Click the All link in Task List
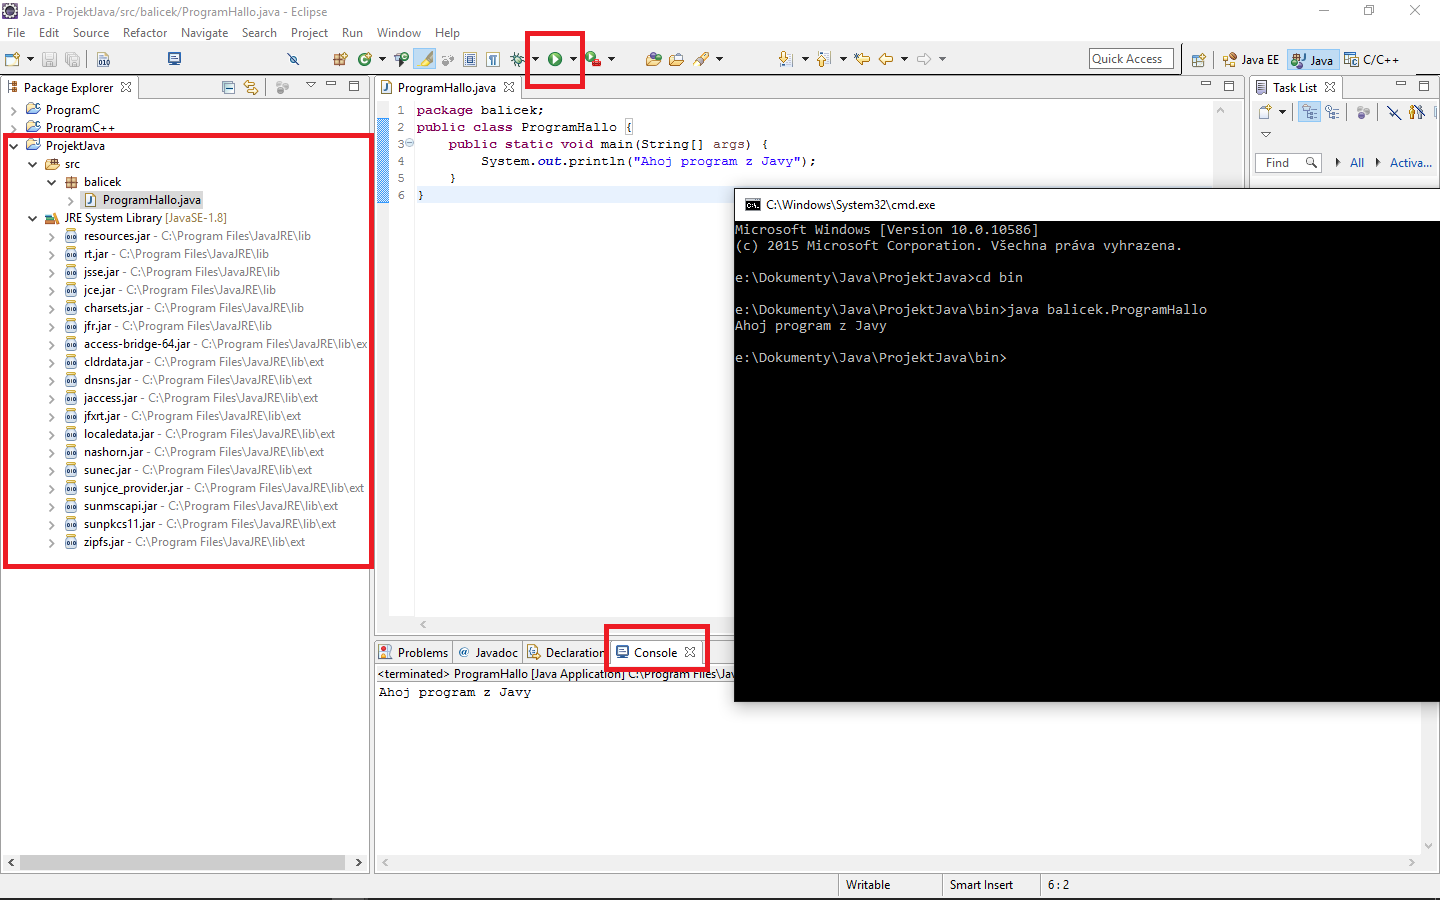 1357,162
